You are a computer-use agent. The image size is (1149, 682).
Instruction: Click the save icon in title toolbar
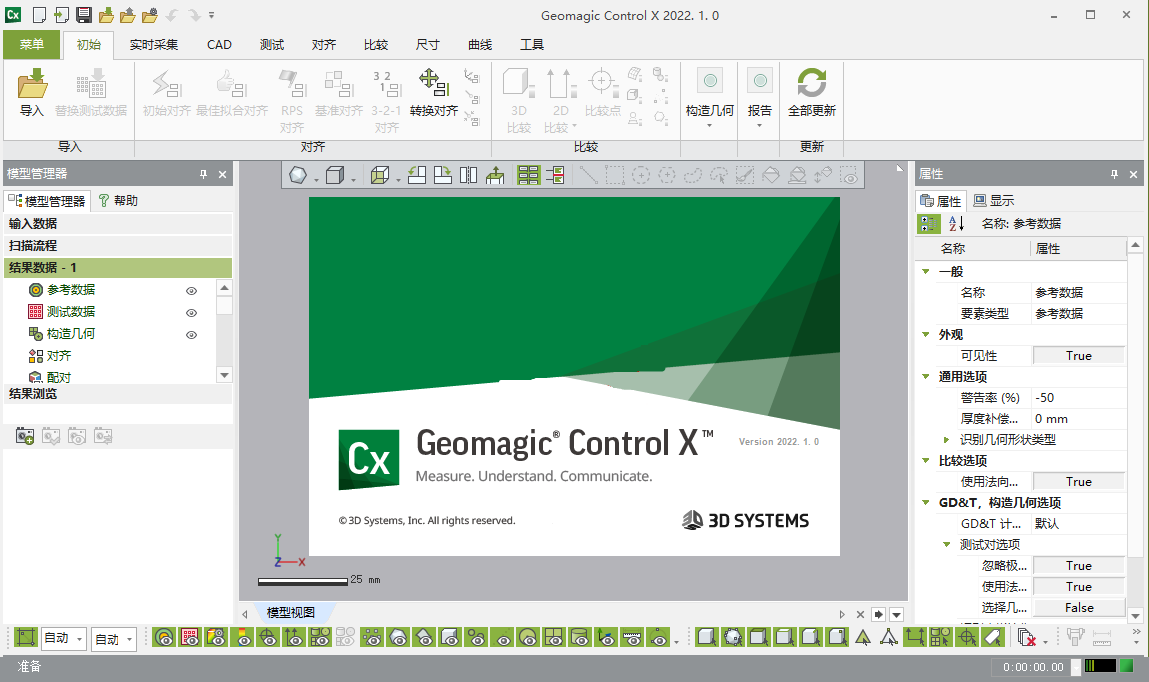click(84, 15)
